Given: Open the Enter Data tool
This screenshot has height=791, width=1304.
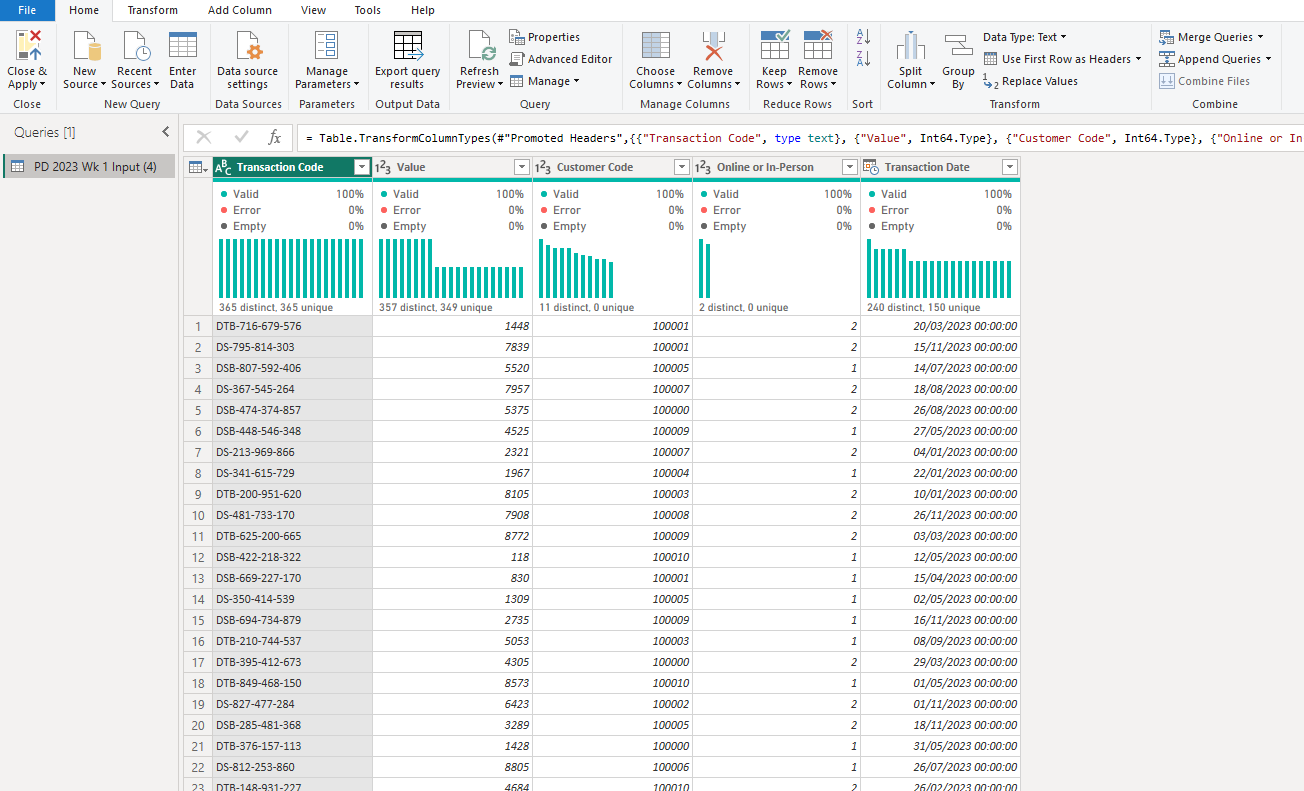Looking at the screenshot, I should click(x=182, y=47).
